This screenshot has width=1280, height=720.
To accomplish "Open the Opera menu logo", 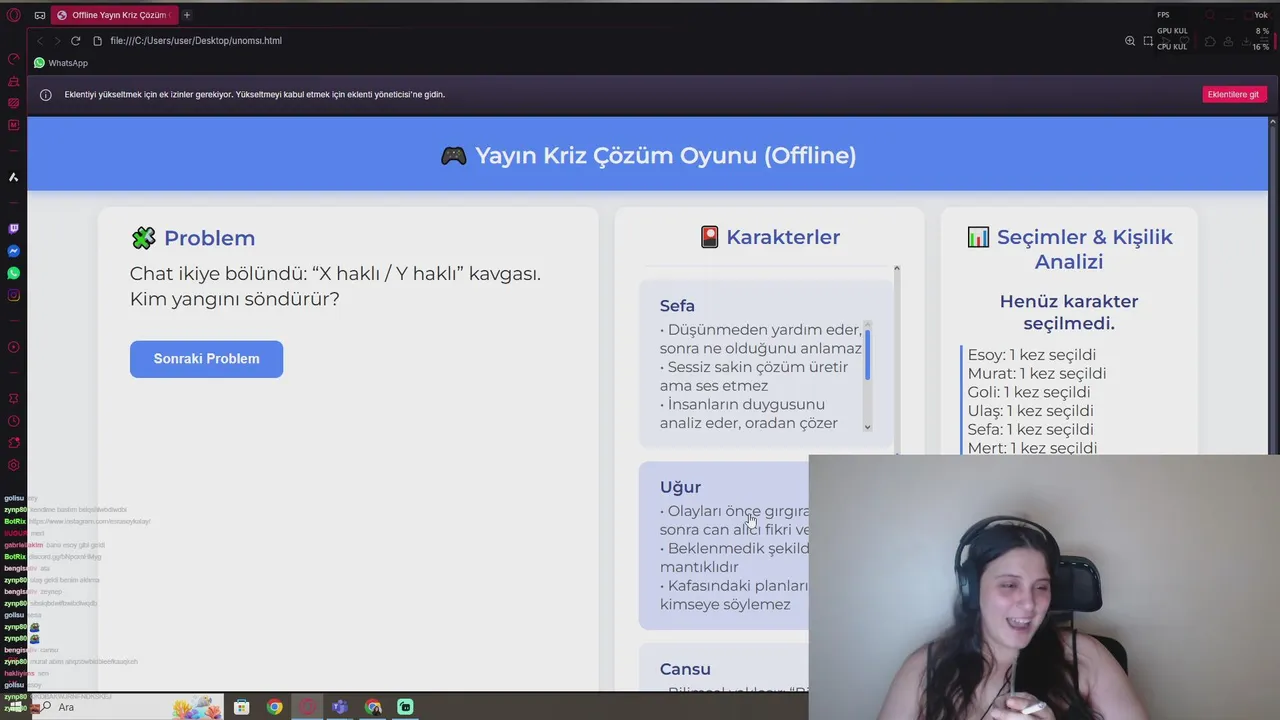I will (x=14, y=15).
